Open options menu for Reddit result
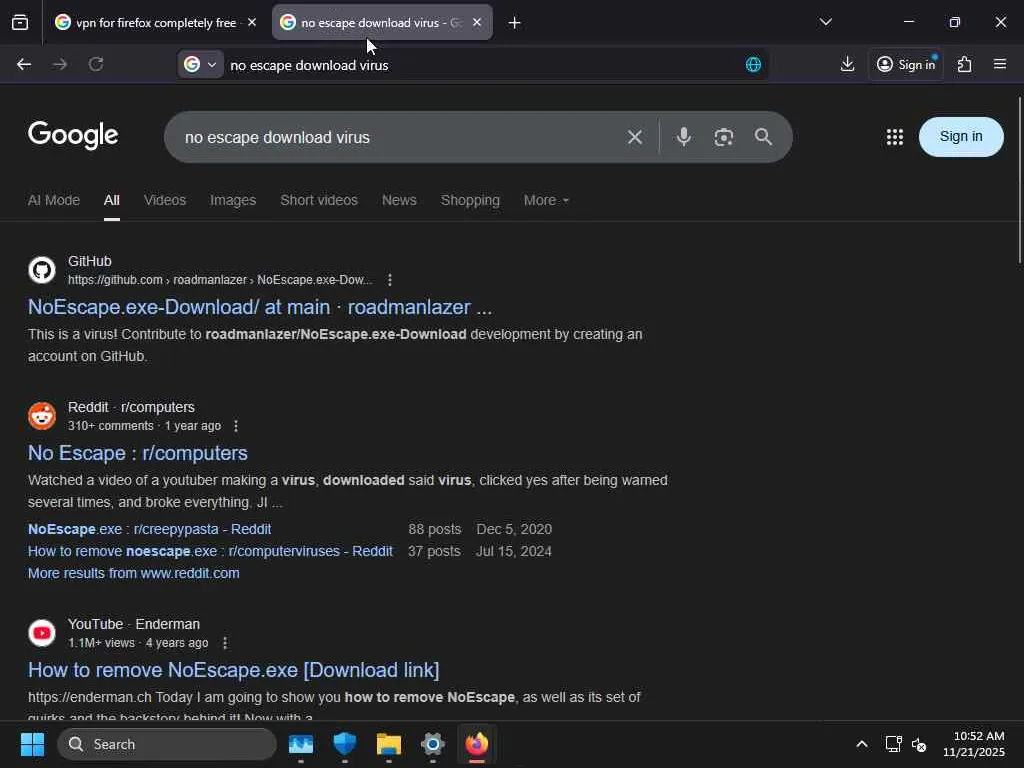The height and width of the screenshot is (768, 1024). click(x=236, y=426)
